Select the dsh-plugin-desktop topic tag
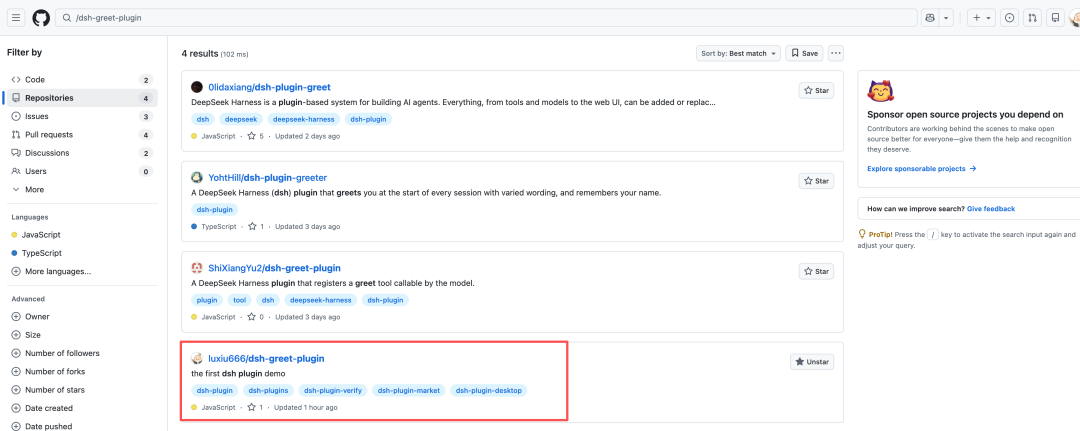The image size is (1080, 431). (x=490, y=390)
